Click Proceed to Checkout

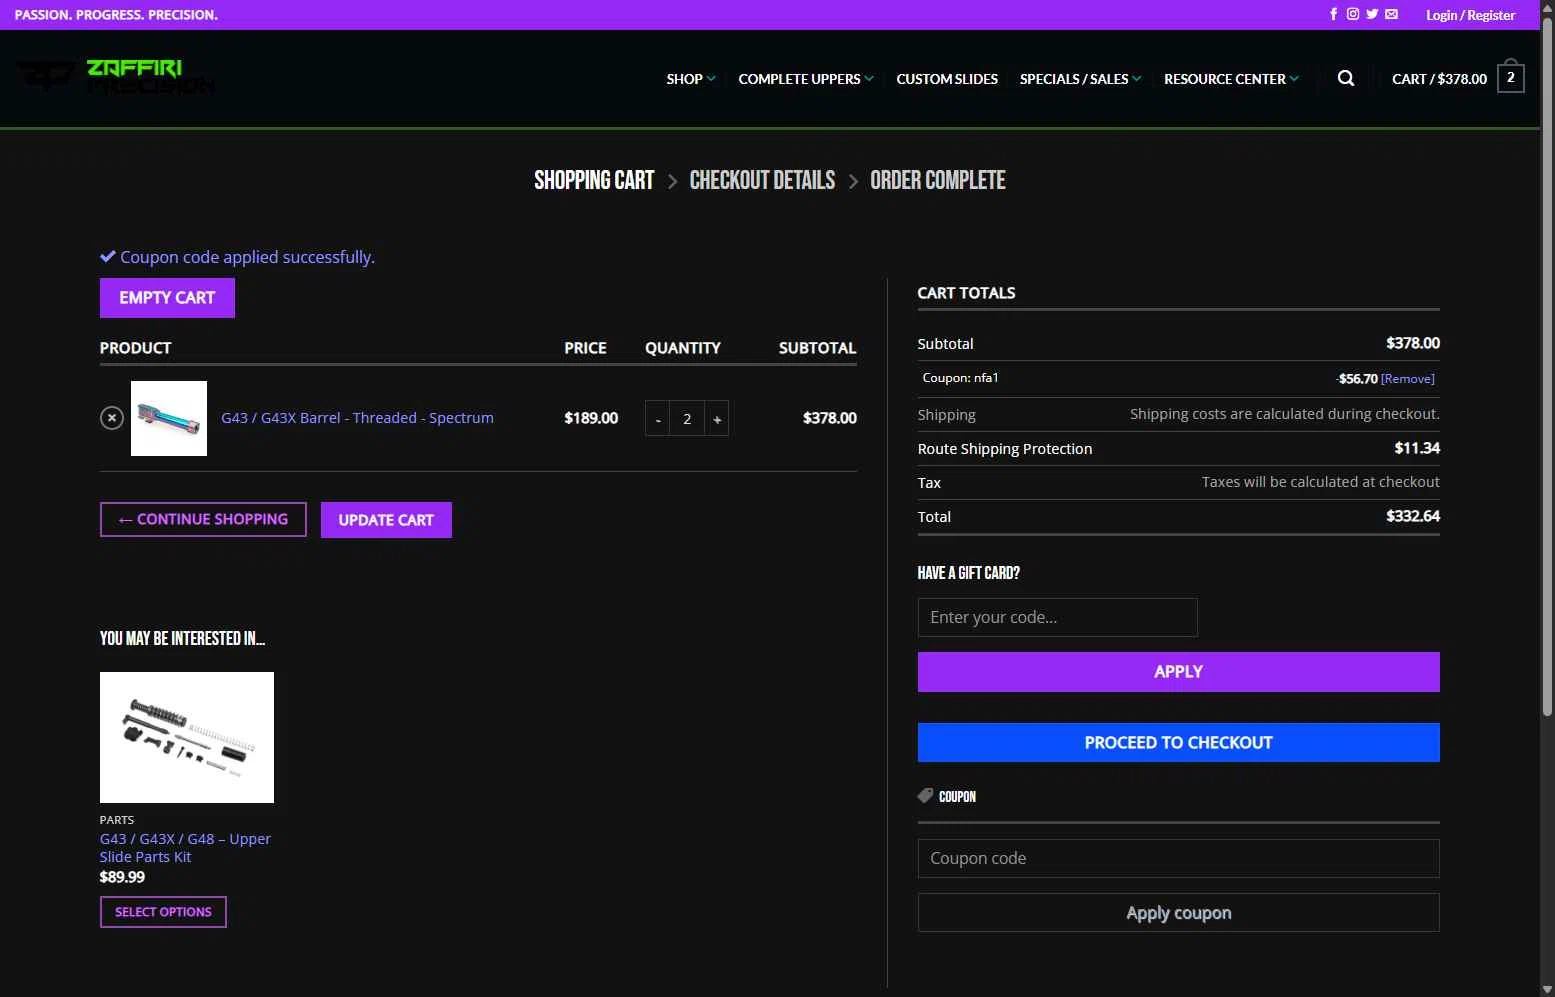tap(1178, 742)
